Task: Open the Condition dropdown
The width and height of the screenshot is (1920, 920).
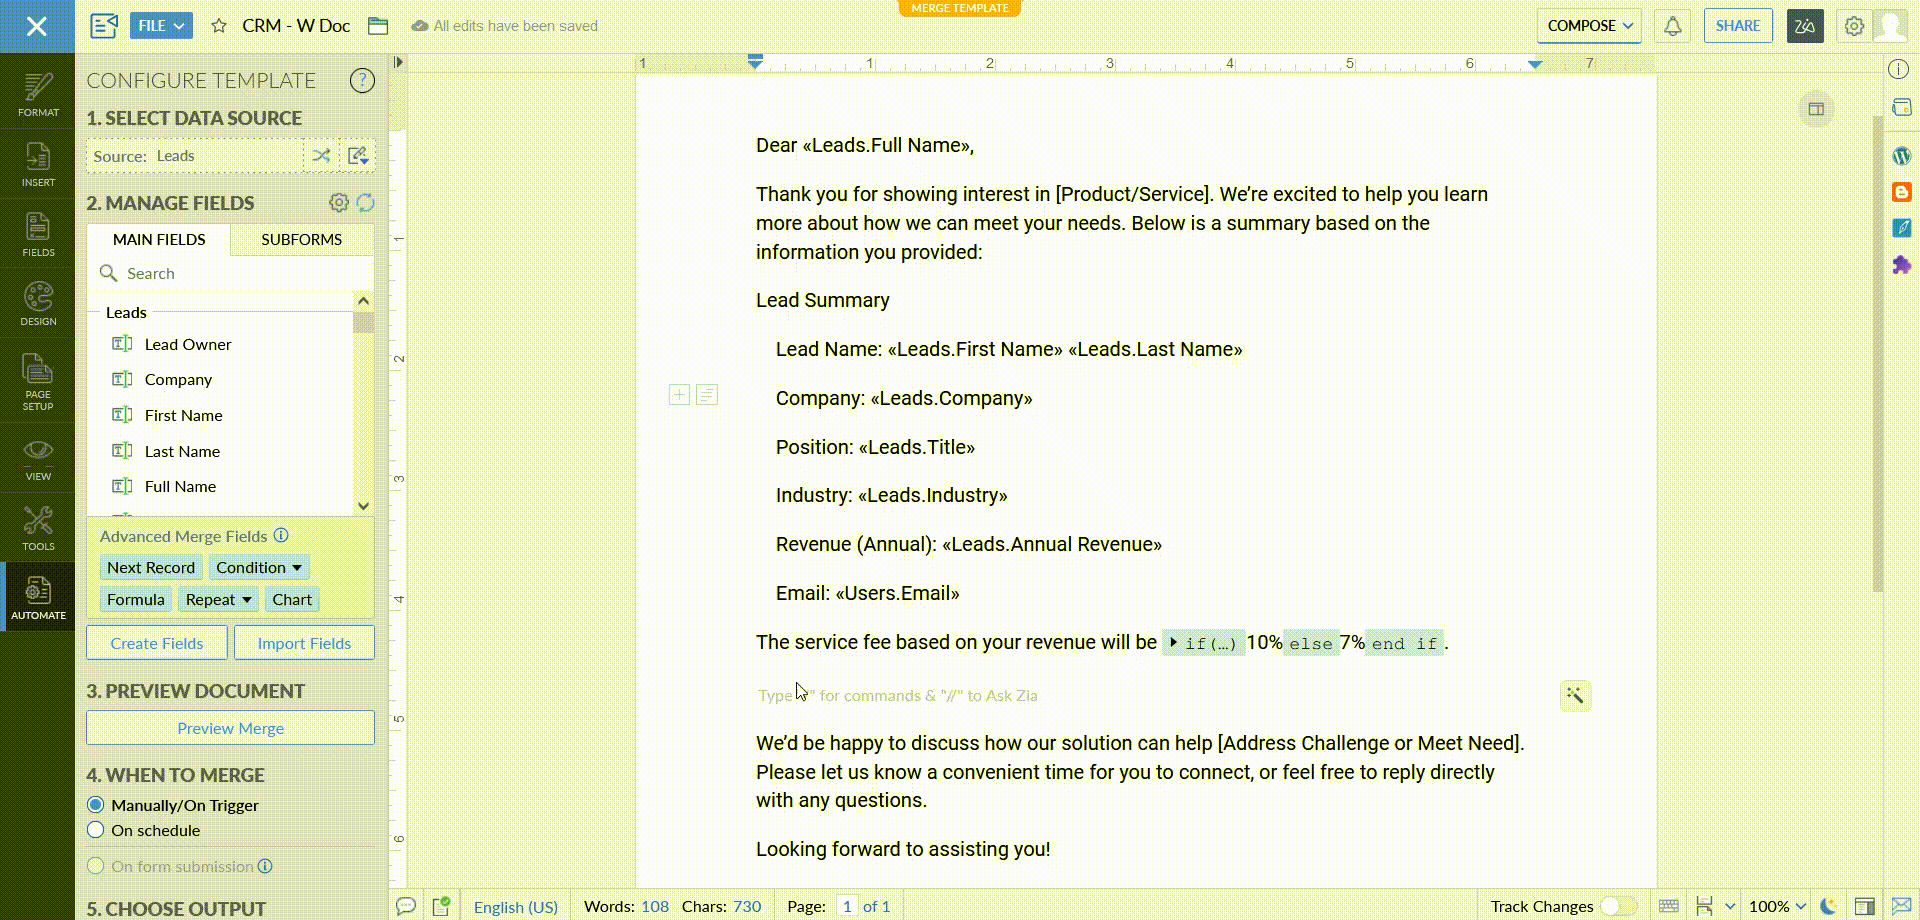Action: click(258, 568)
